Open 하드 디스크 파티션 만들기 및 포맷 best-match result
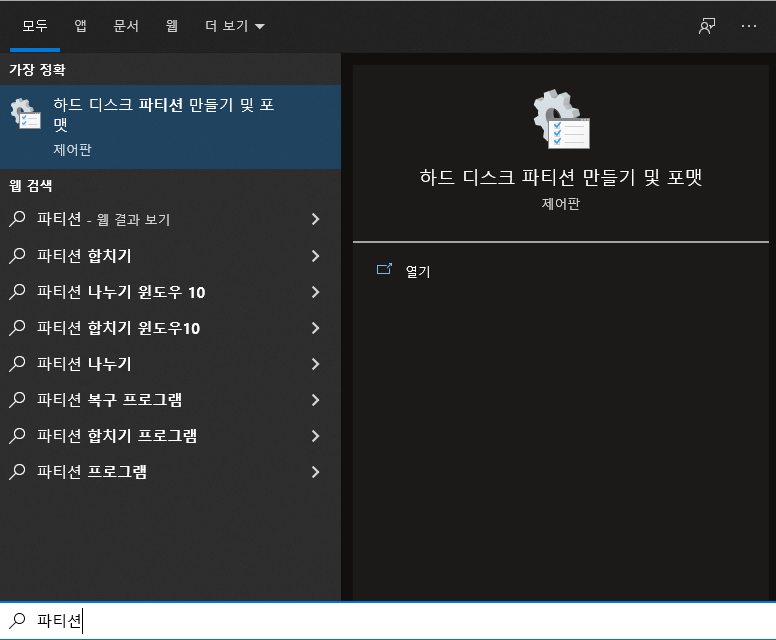The image size is (776, 640). click(170, 127)
